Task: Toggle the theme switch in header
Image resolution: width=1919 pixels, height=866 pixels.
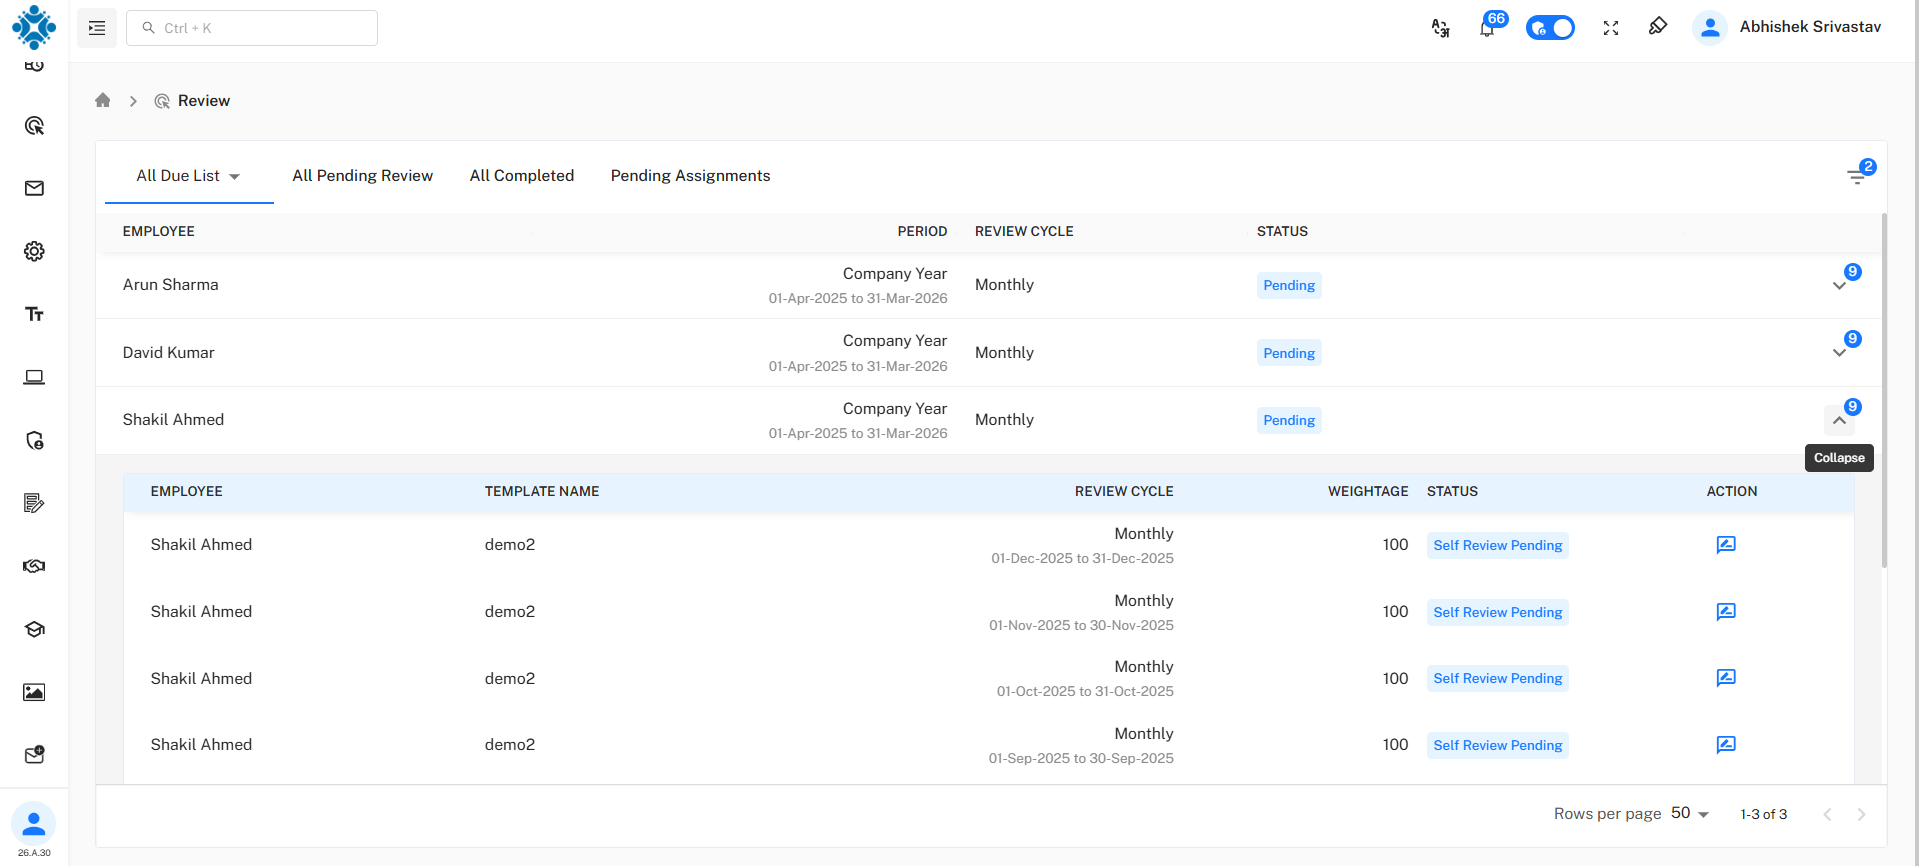Action: click(1550, 28)
